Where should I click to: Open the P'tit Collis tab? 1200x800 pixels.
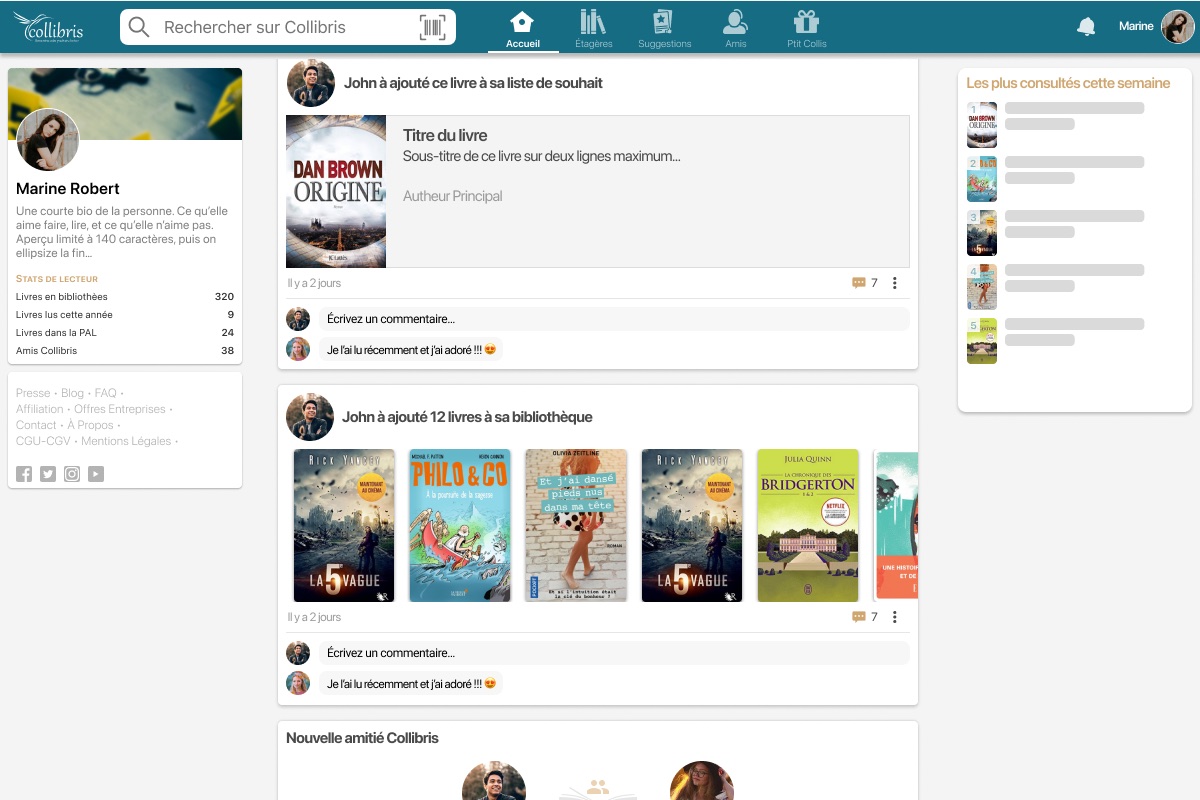[806, 29]
